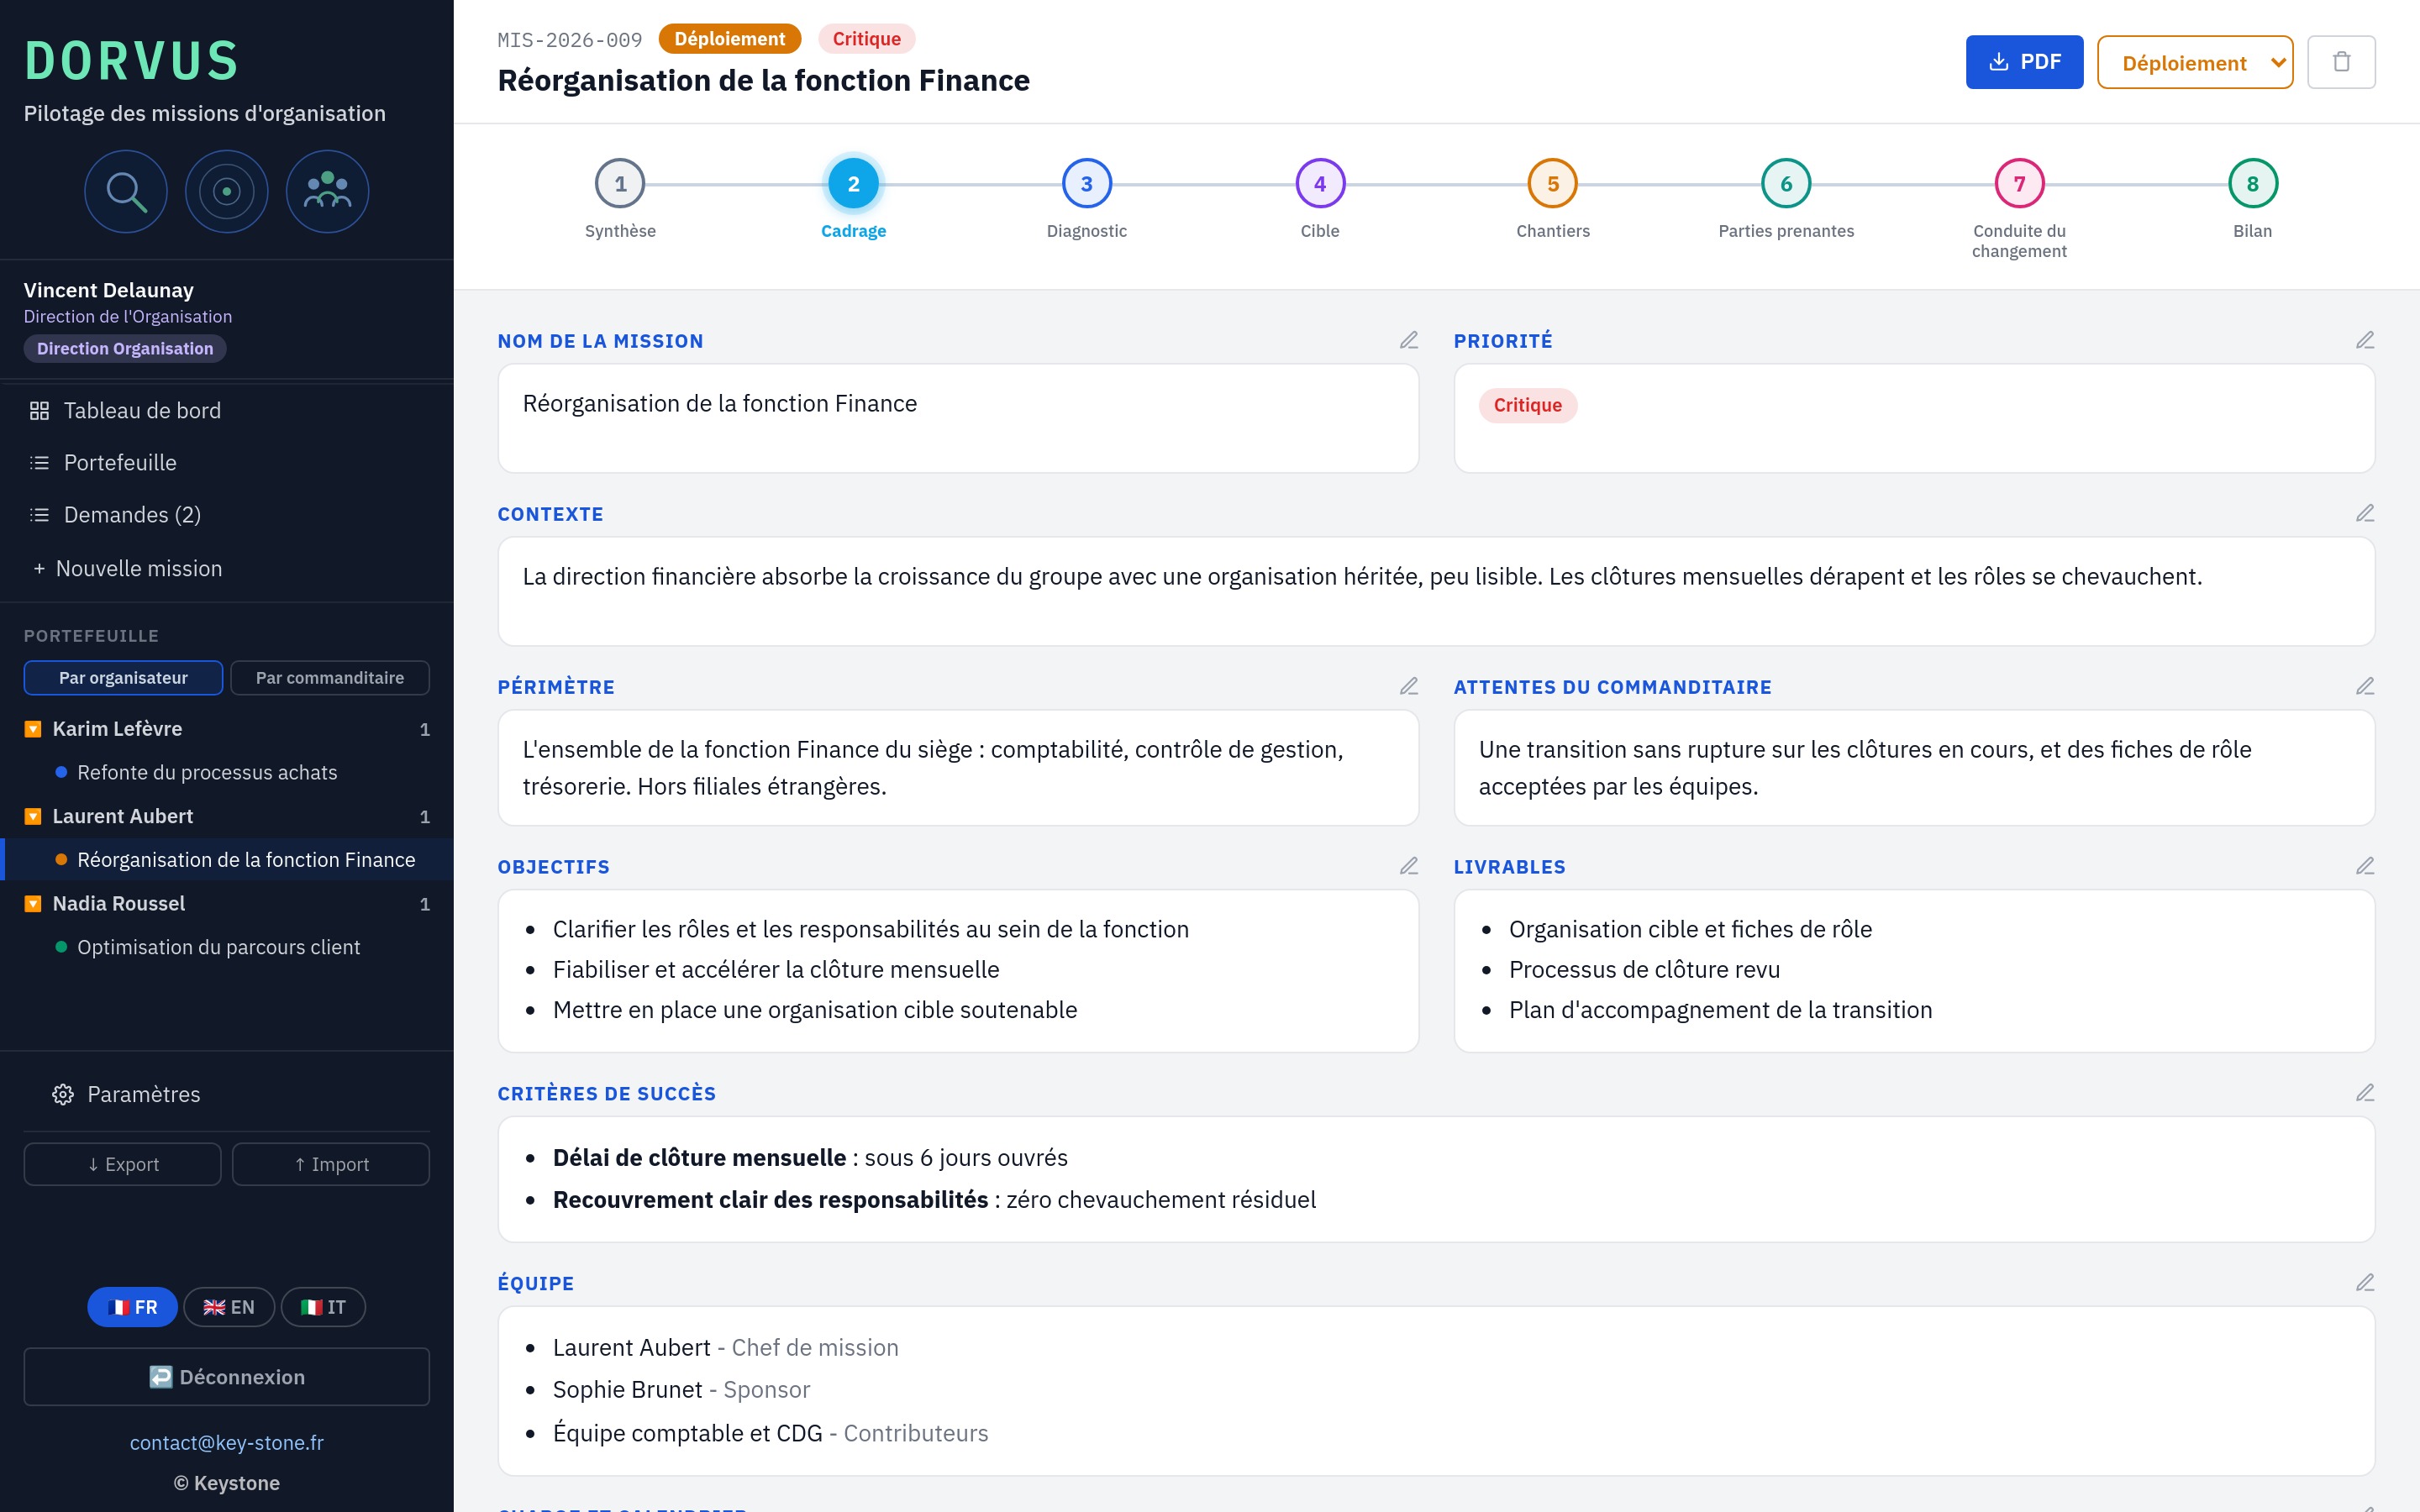Click the Contexte text box
The height and width of the screenshot is (1512, 2420).
pos(1436,591)
